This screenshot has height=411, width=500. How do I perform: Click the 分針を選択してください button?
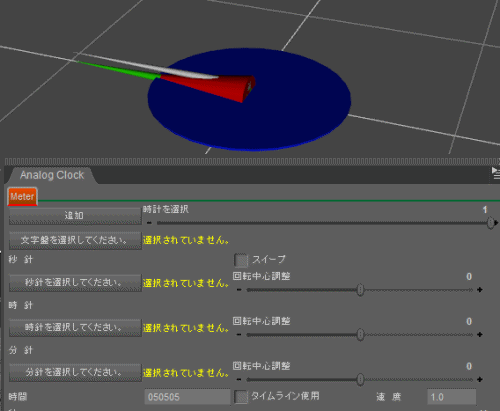coord(75,372)
